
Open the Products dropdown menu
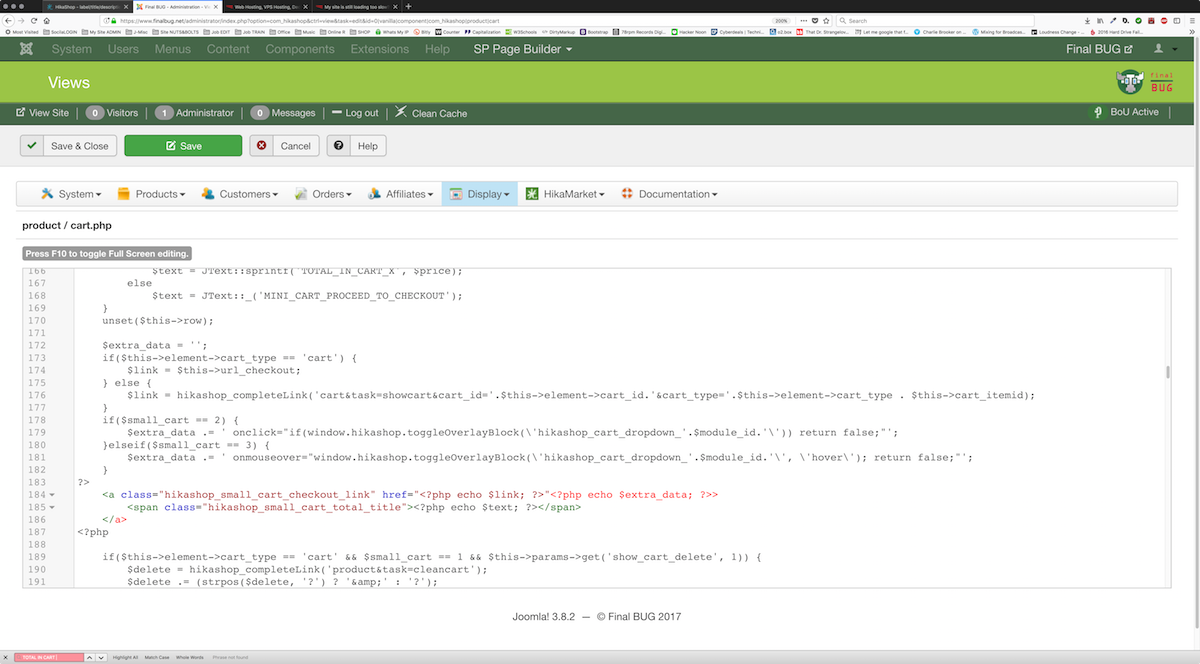151,194
